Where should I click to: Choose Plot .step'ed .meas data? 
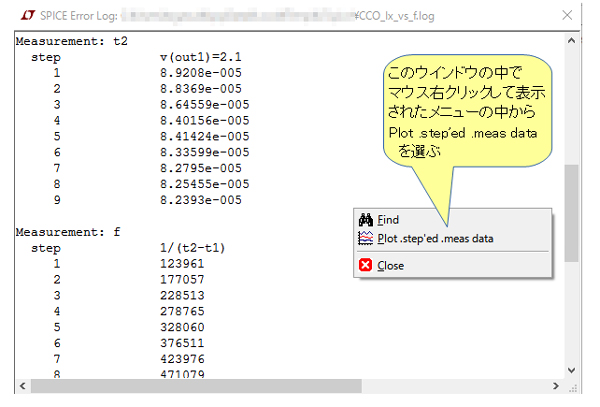pos(435,238)
